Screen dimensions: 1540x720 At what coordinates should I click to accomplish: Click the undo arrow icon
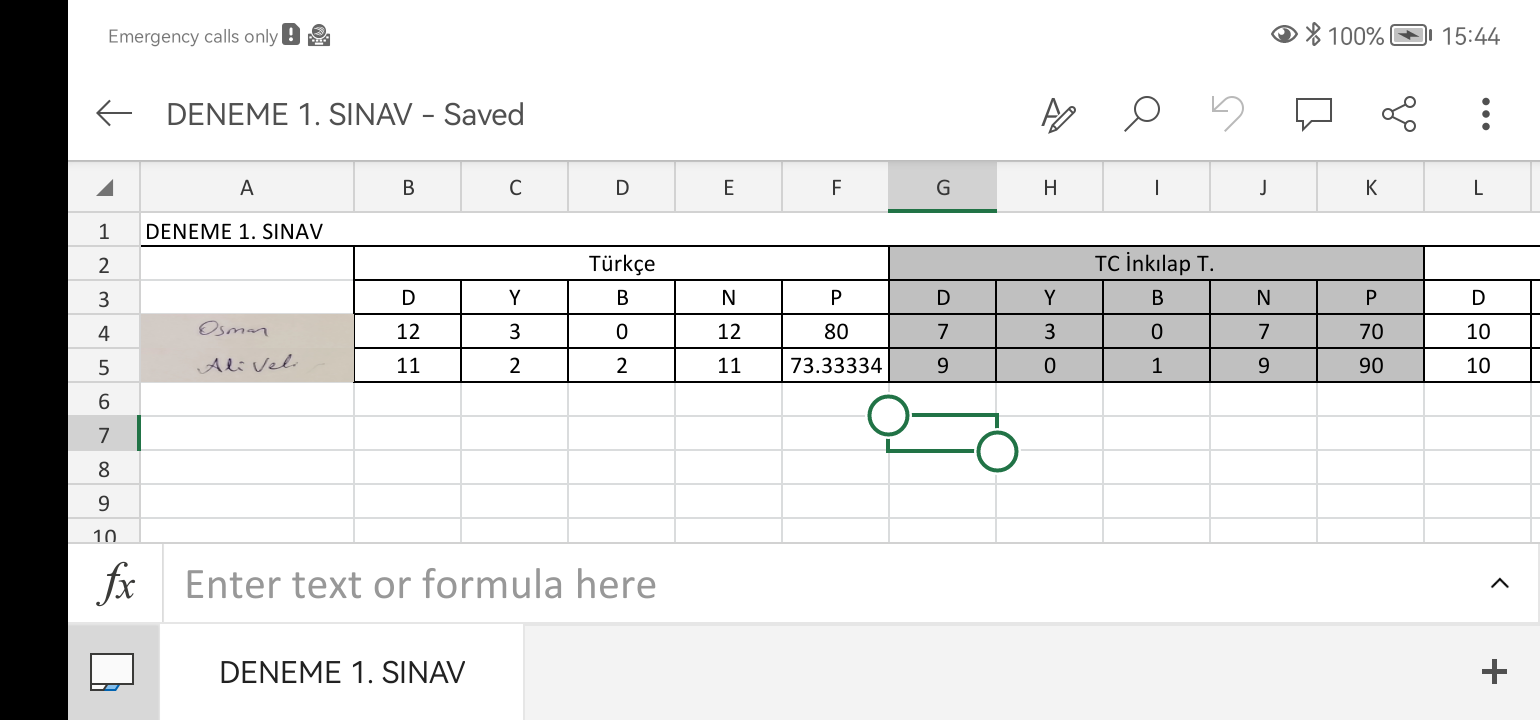click(x=1226, y=114)
